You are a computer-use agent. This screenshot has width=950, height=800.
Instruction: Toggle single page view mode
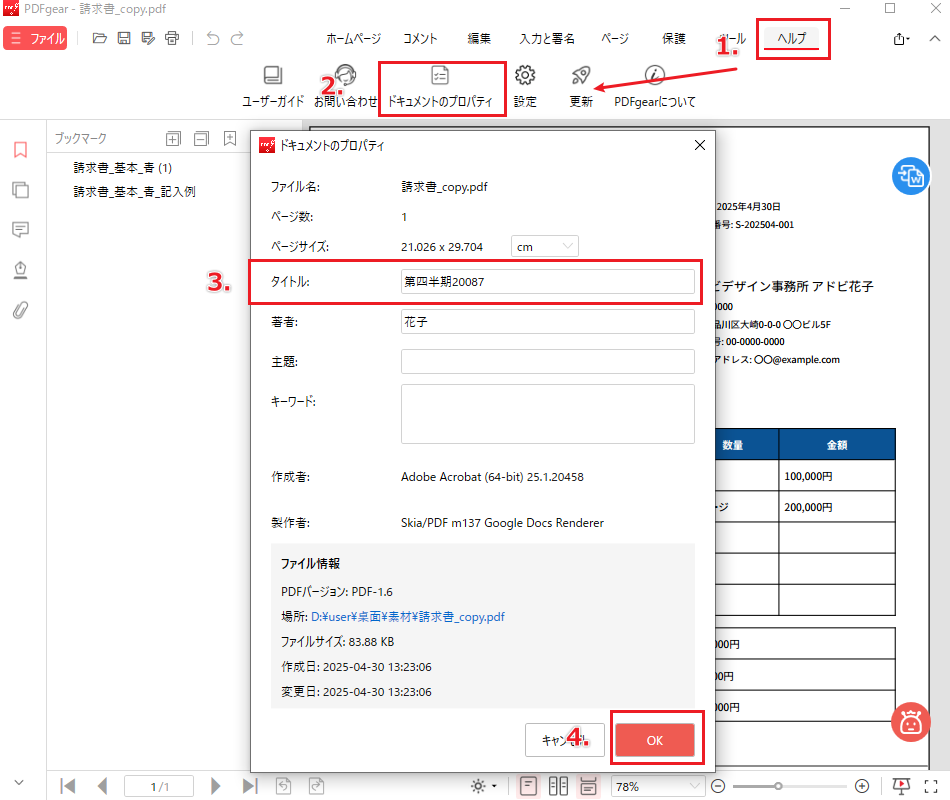click(528, 786)
